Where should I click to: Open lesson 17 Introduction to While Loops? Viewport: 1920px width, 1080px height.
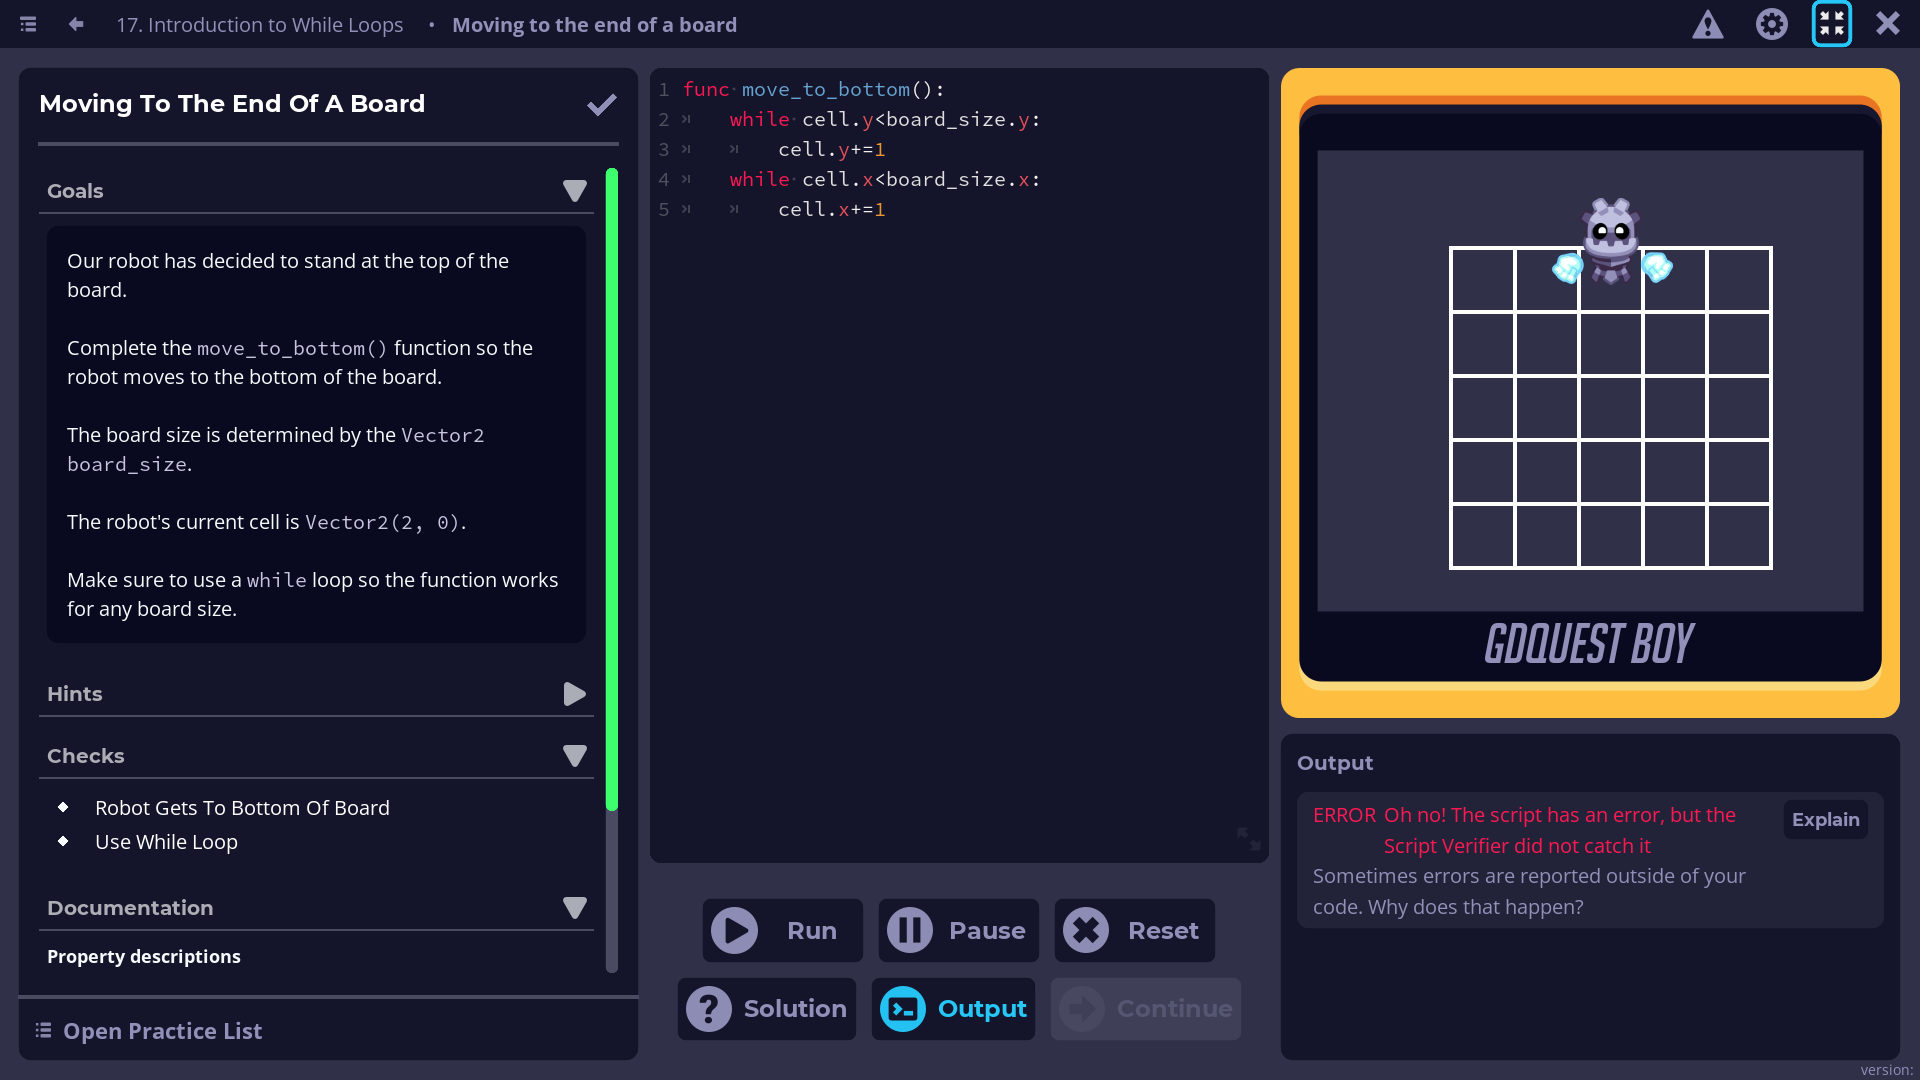click(x=260, y=25)
